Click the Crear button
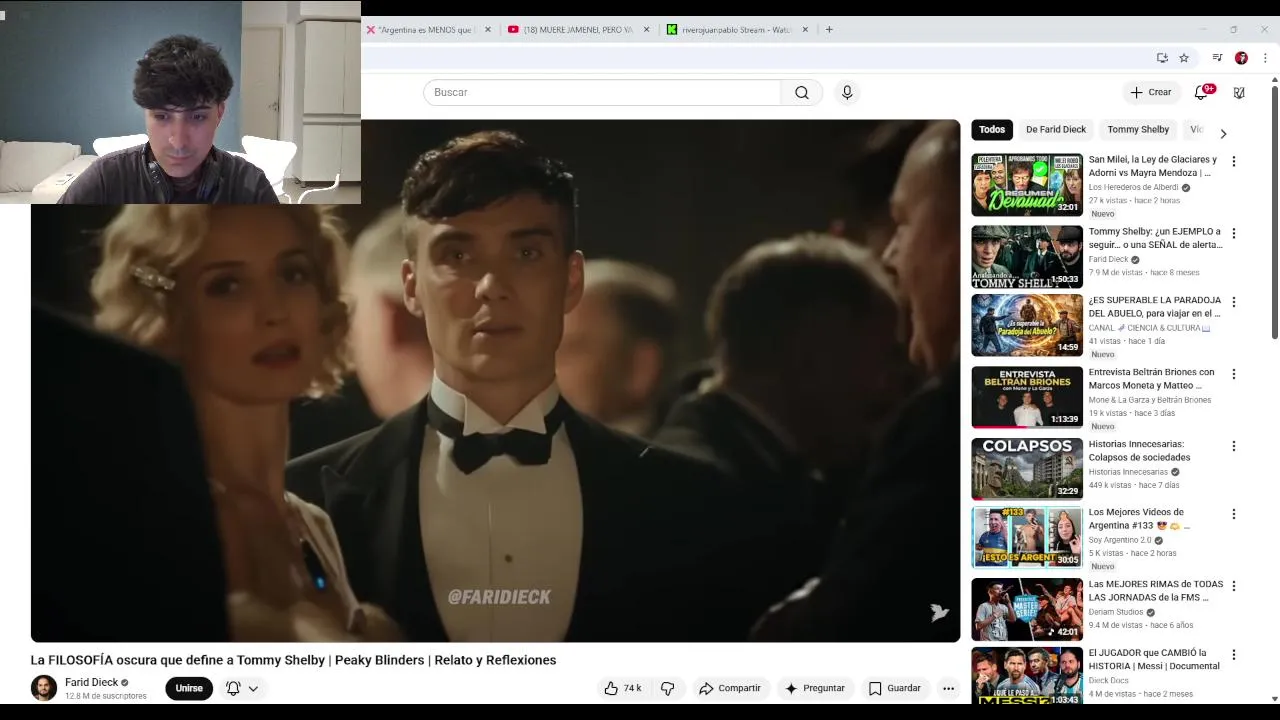Viewport: 1280px width, 720px height. (x=1151, y=92)
